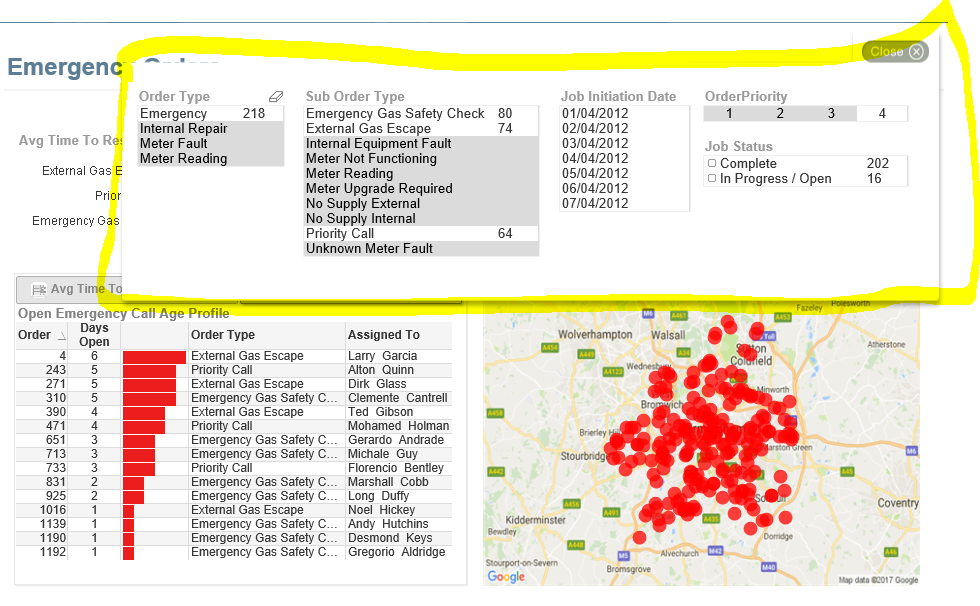The width and height of the screenshot is (980, 606).
Task: Select date 03/04/2012
Action: tap(624, 144)
